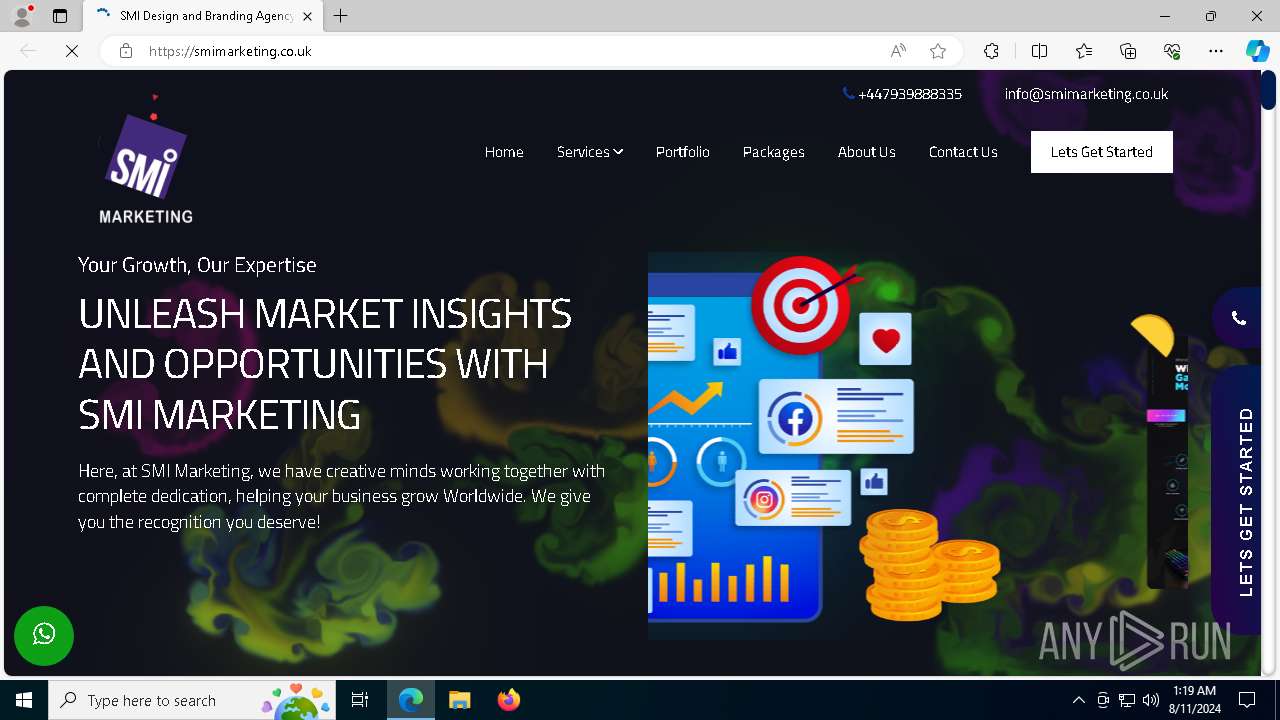Image resolution: width=1280 pixels, height=720 pixels.
Task: Click the taskbar search box
Action: coord(192,700)
